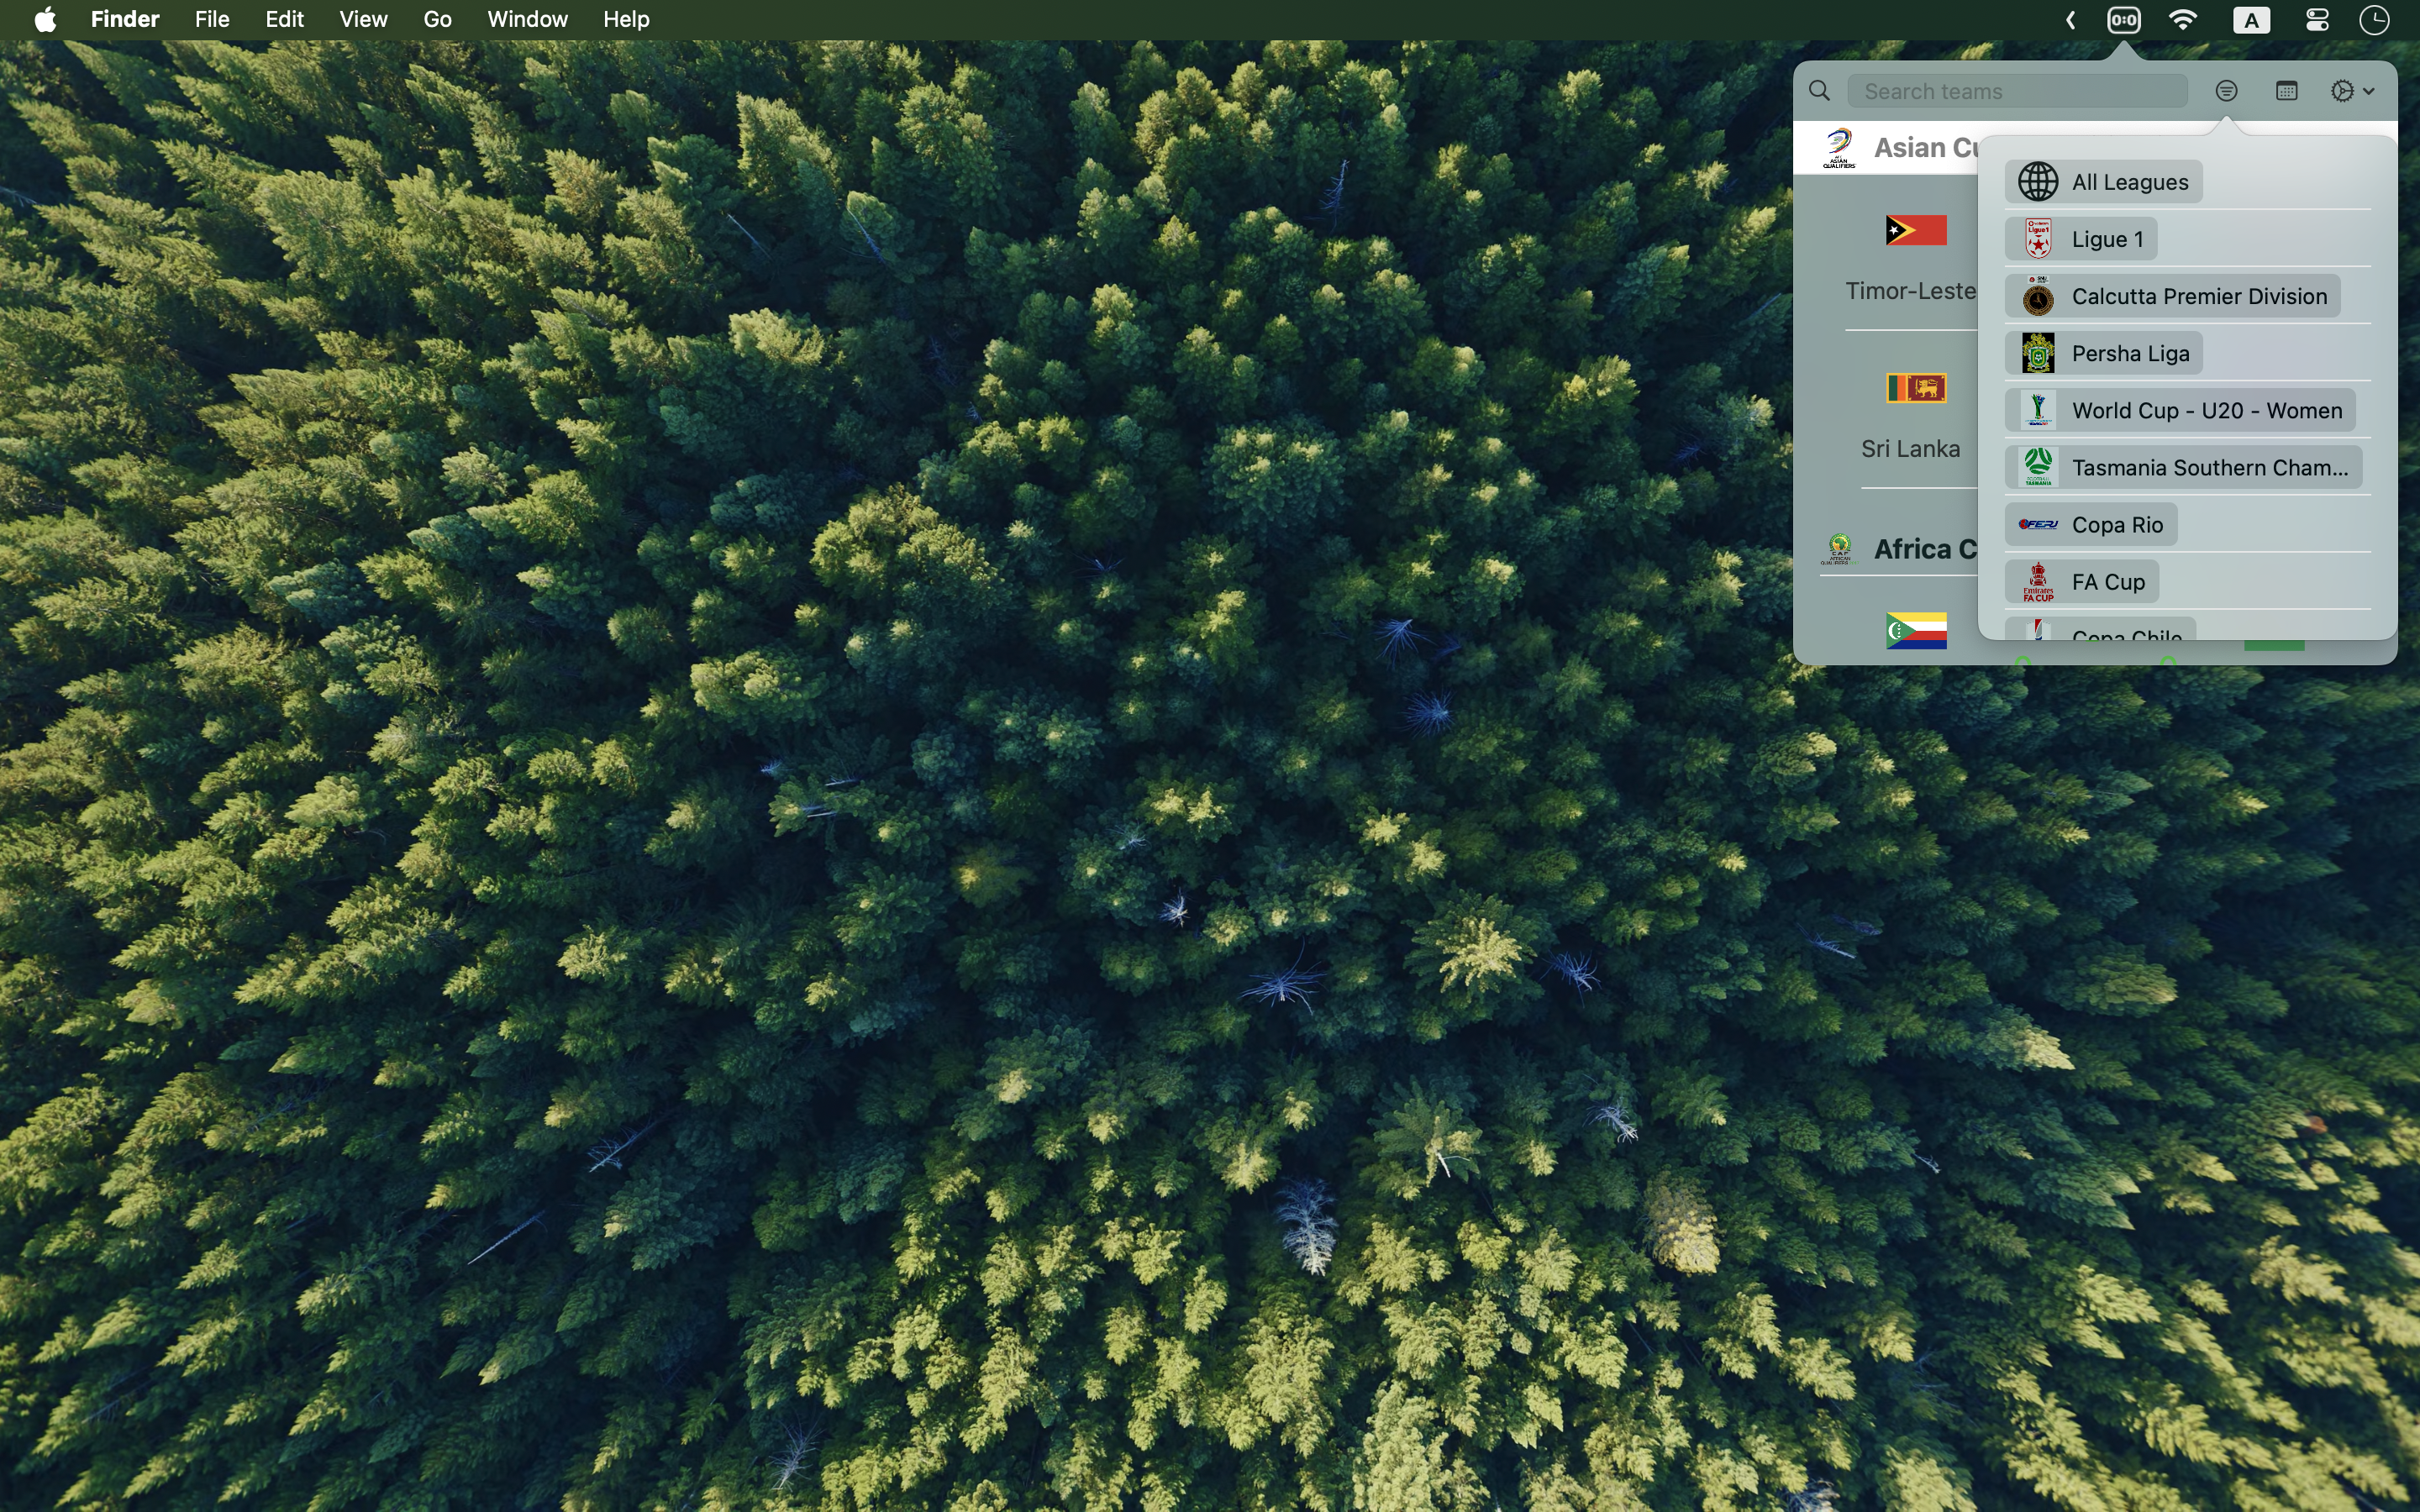Select Persha Liga from league list
The image size is (2420, 1512).
[x=2104, y=353]
